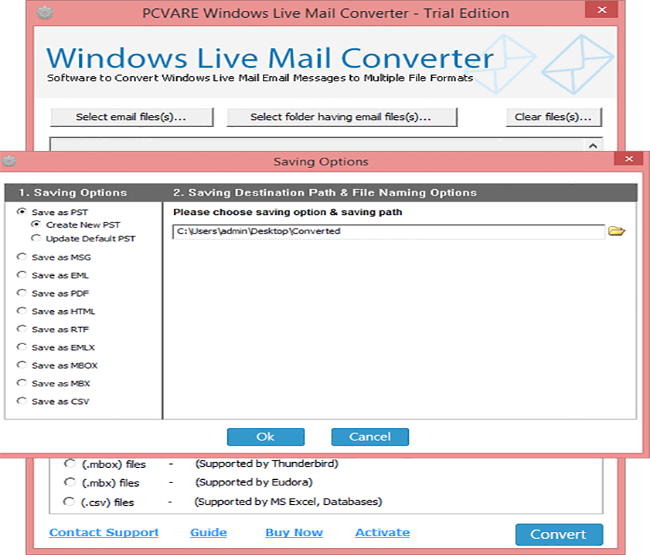Cancel the Saving Options dialog
Image resolution: width=650 pixels, height=555 pixels.
370,437
